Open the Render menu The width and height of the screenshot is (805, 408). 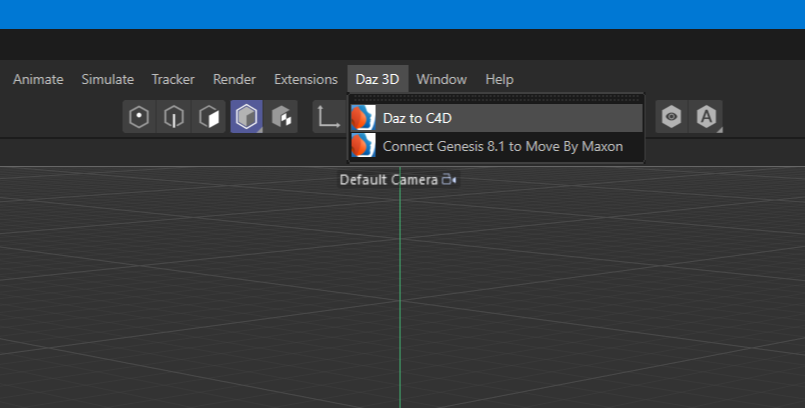(x=234, y=79)
